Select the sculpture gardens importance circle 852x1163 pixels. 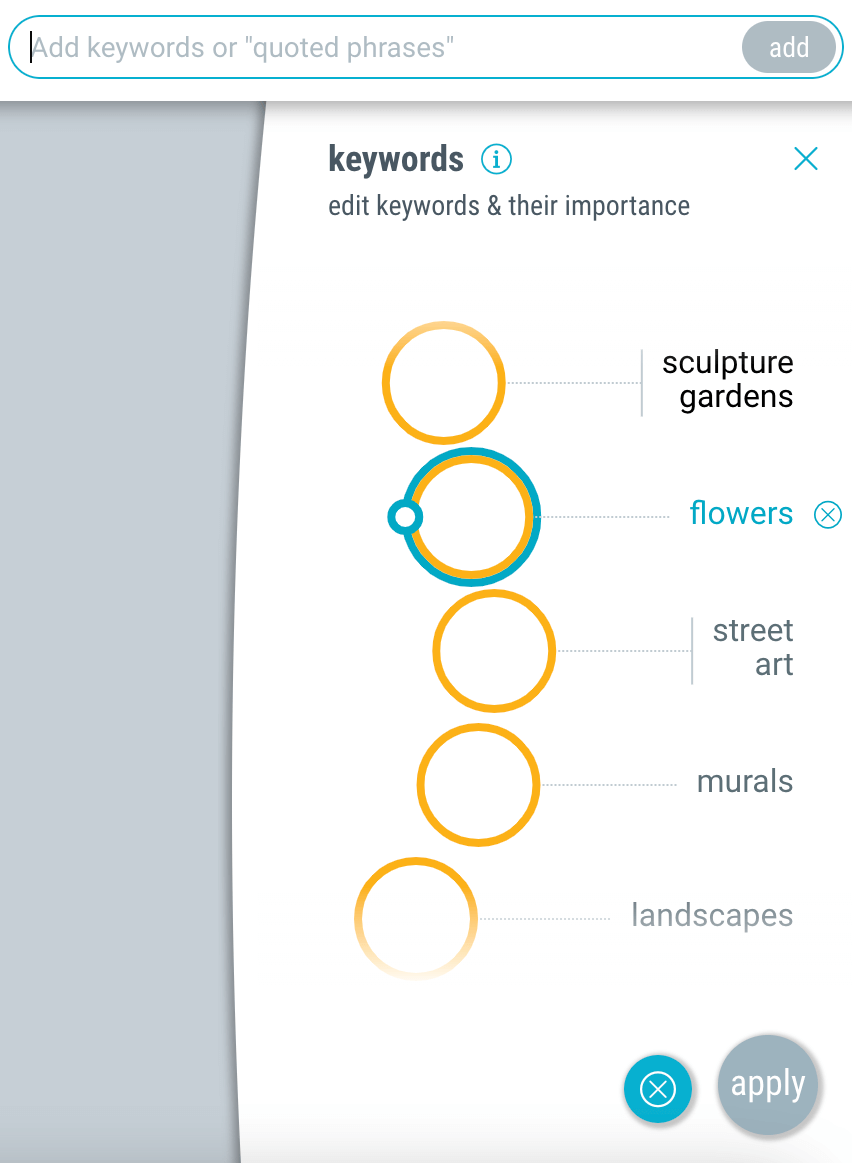pos(443,383)
